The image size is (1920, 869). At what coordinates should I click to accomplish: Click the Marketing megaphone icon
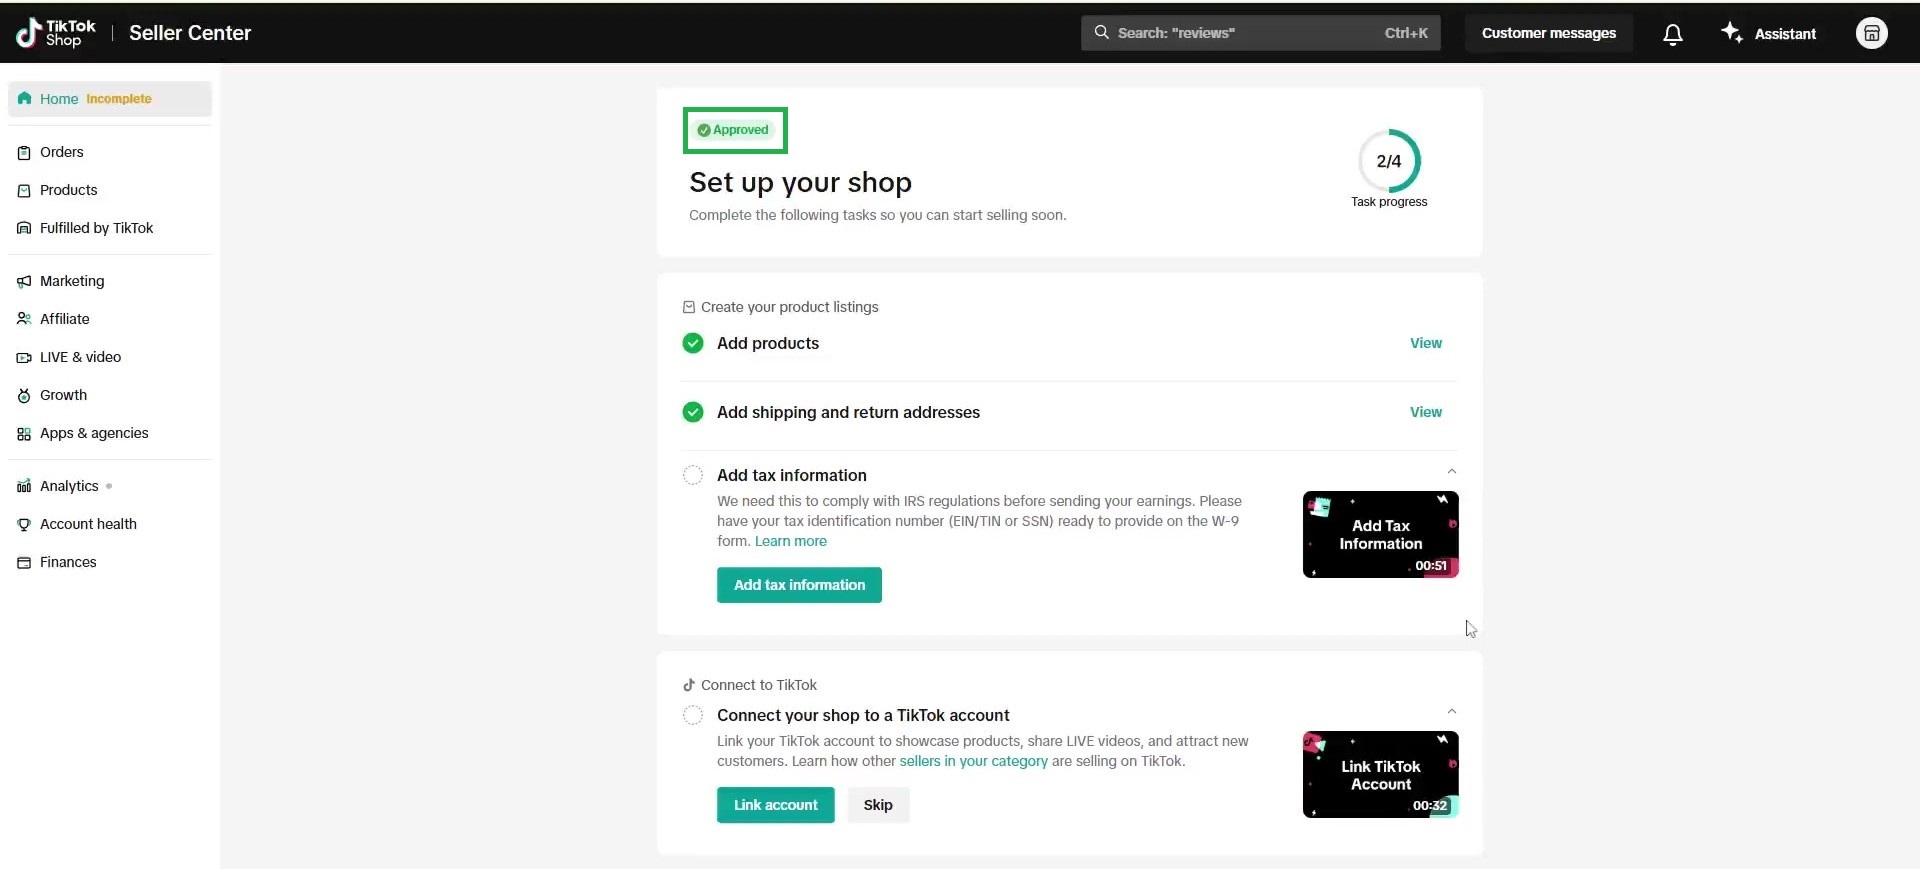pyautogui.click(x=24, y=282)
